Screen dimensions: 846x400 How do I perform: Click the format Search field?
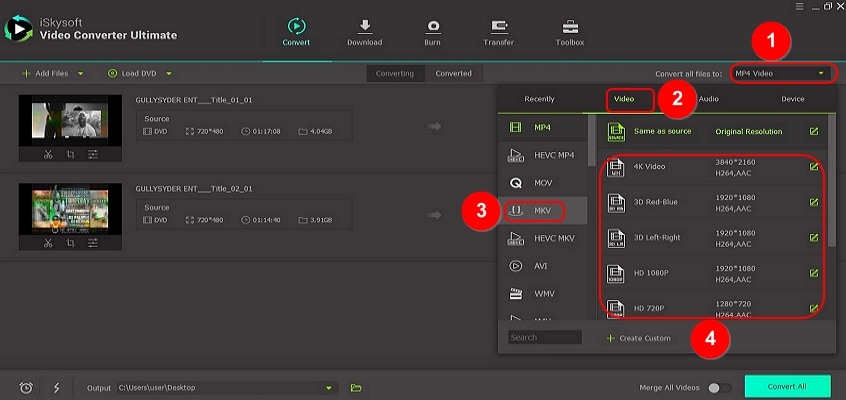click(x=544, y=337)
